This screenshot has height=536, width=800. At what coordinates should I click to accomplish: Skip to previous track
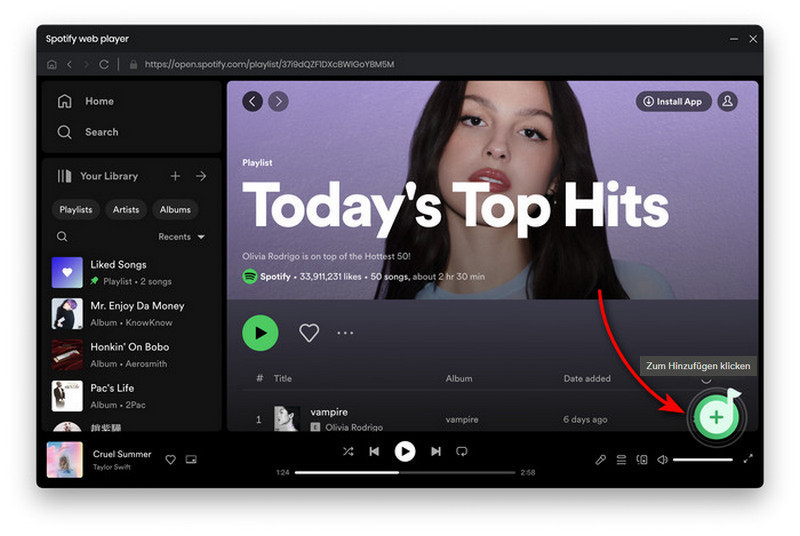[x=374, y=451]
